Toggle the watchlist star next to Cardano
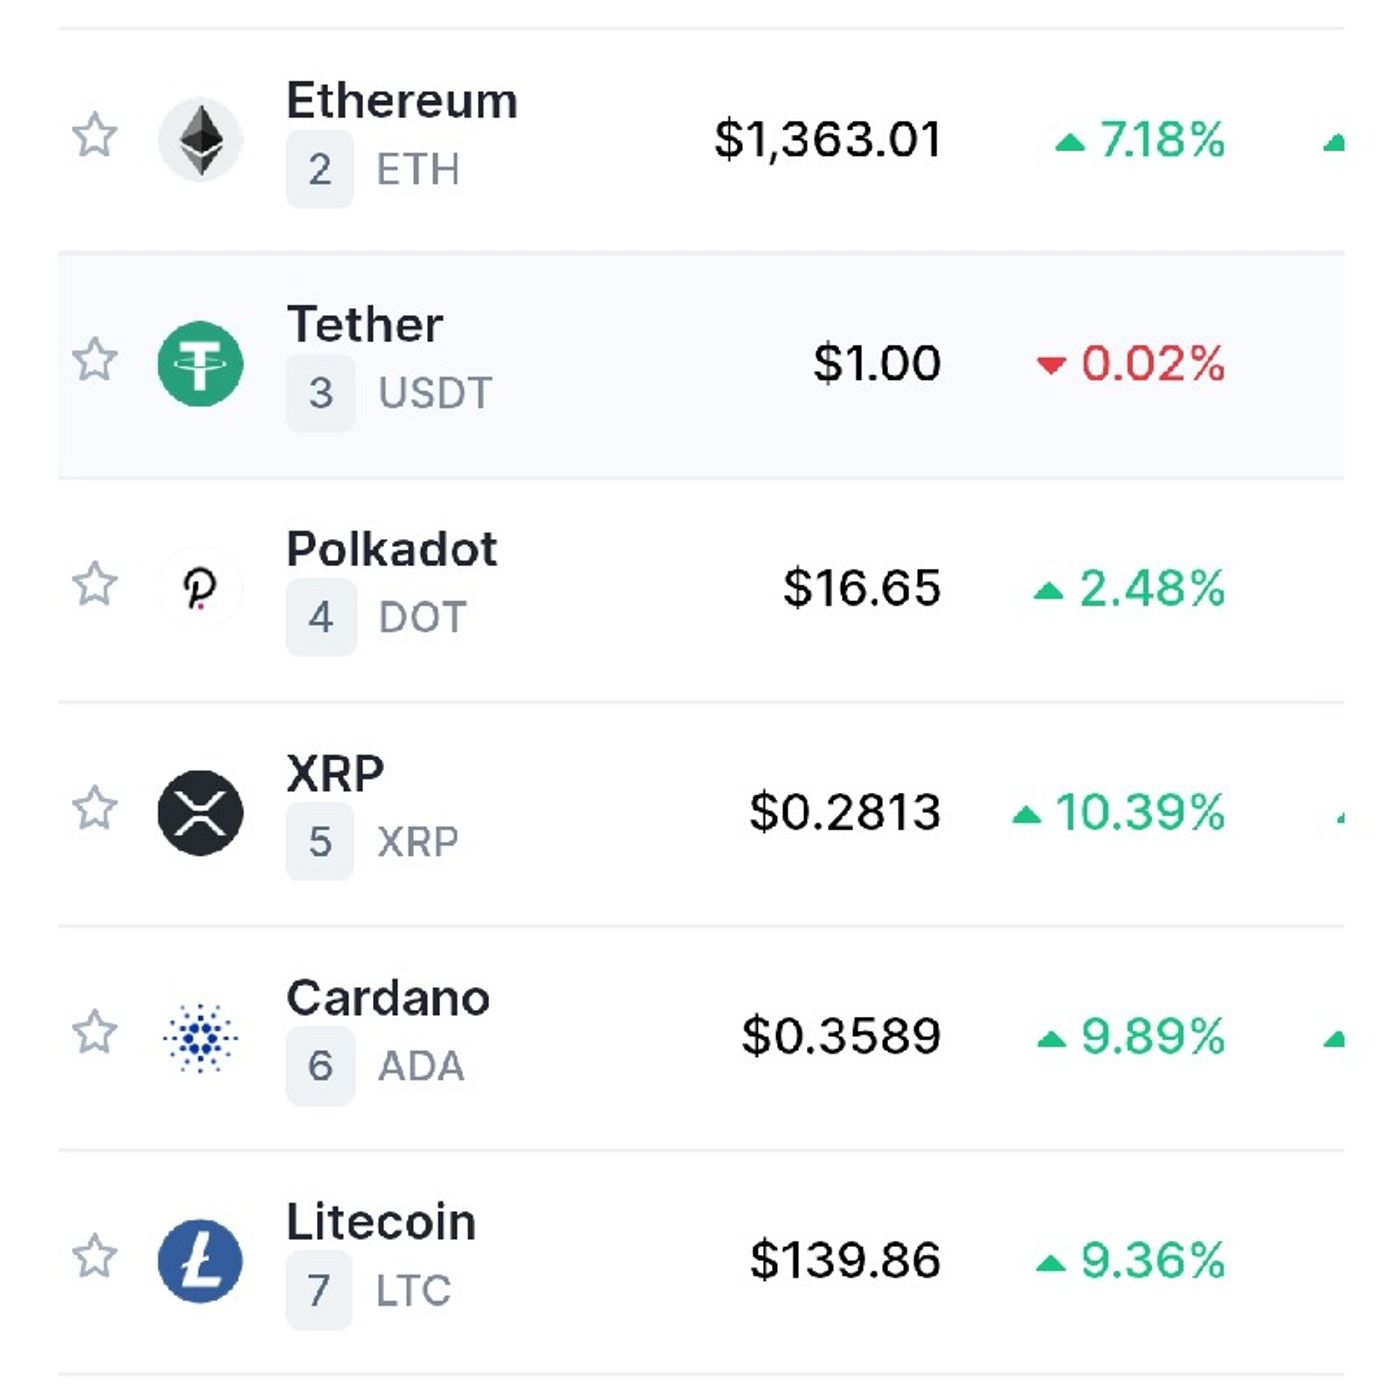 (95, 1031)
